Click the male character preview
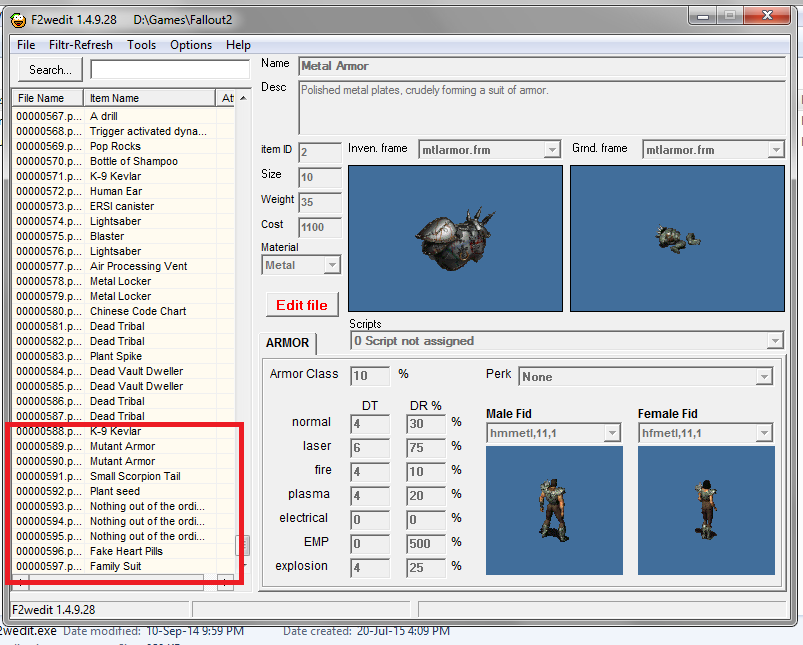 pyautogui.click(x=554, y=510)
